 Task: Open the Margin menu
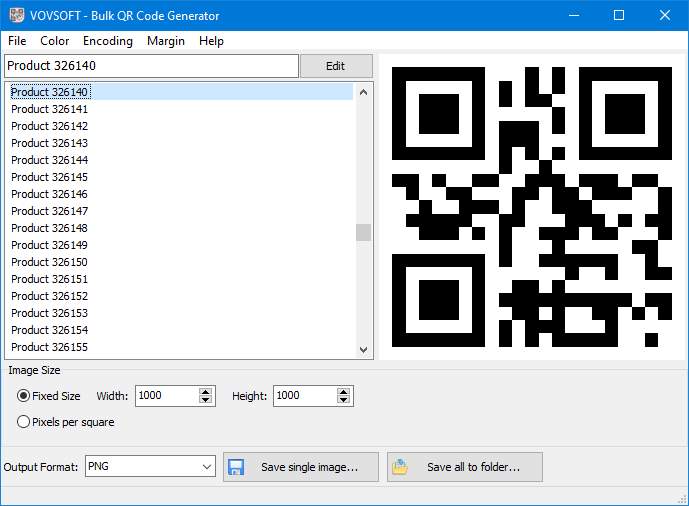click(x=166, y=41)
